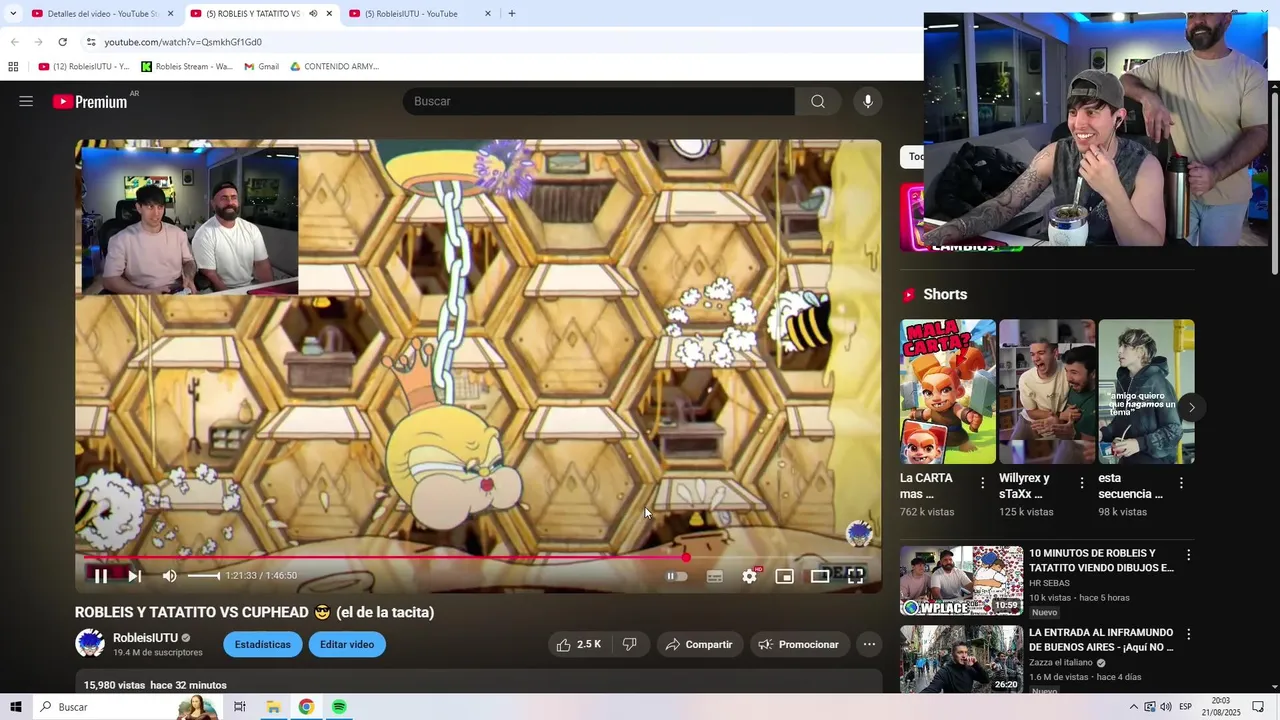1280x720 pixels.
Task: Open Task View in the taskbar
Action: point(240,707)
